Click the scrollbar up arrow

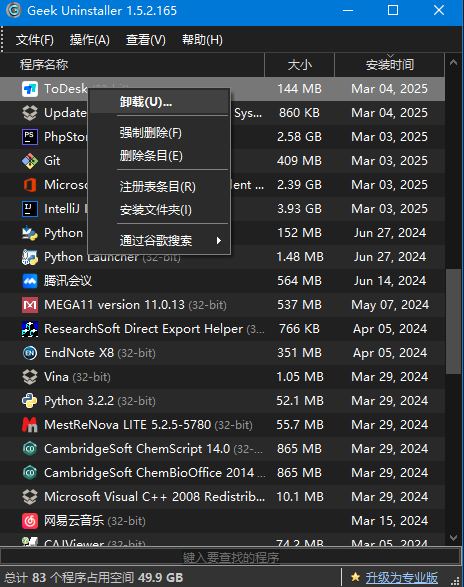[454, 63]
